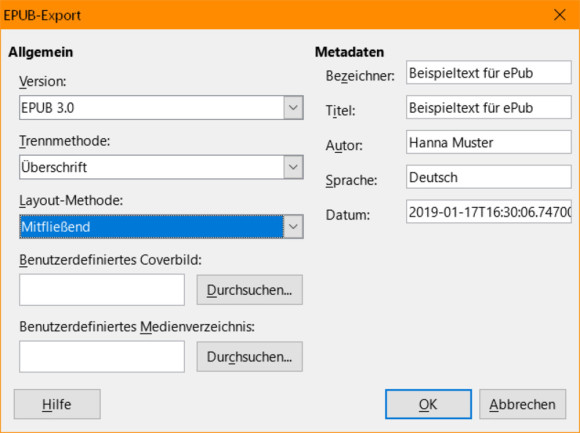Open the Trennmethode dropdown arrow

pyautogui.click(x=293, y=167)
